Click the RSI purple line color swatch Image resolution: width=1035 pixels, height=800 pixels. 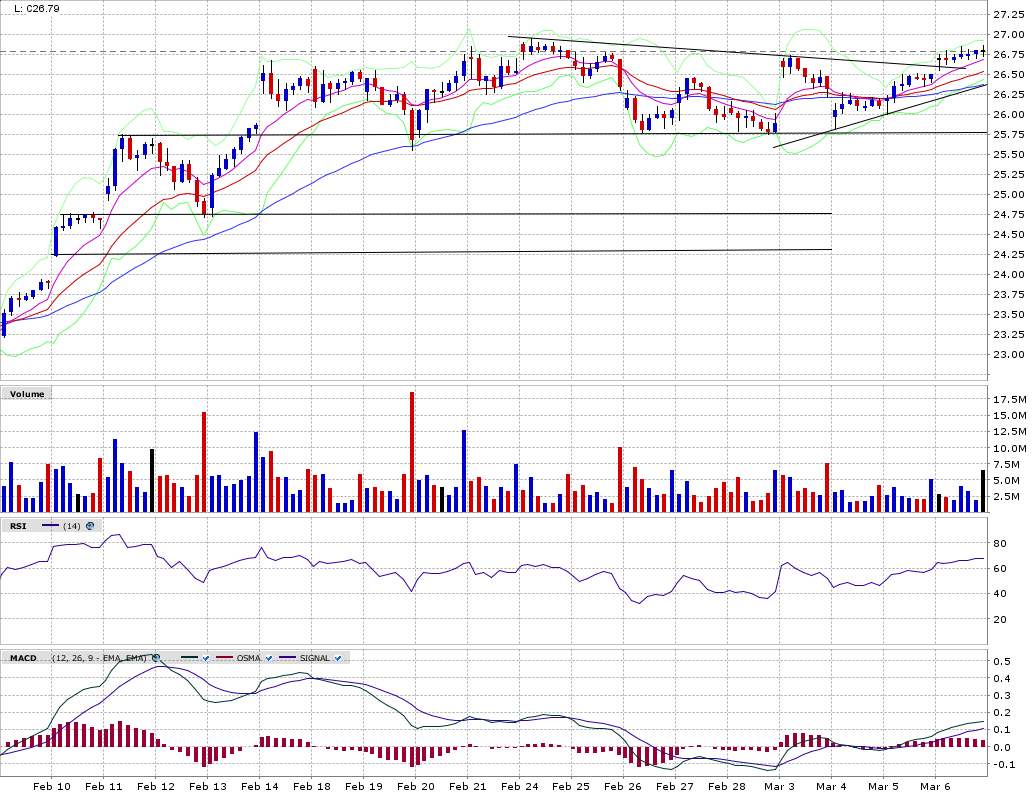[50, 526]
